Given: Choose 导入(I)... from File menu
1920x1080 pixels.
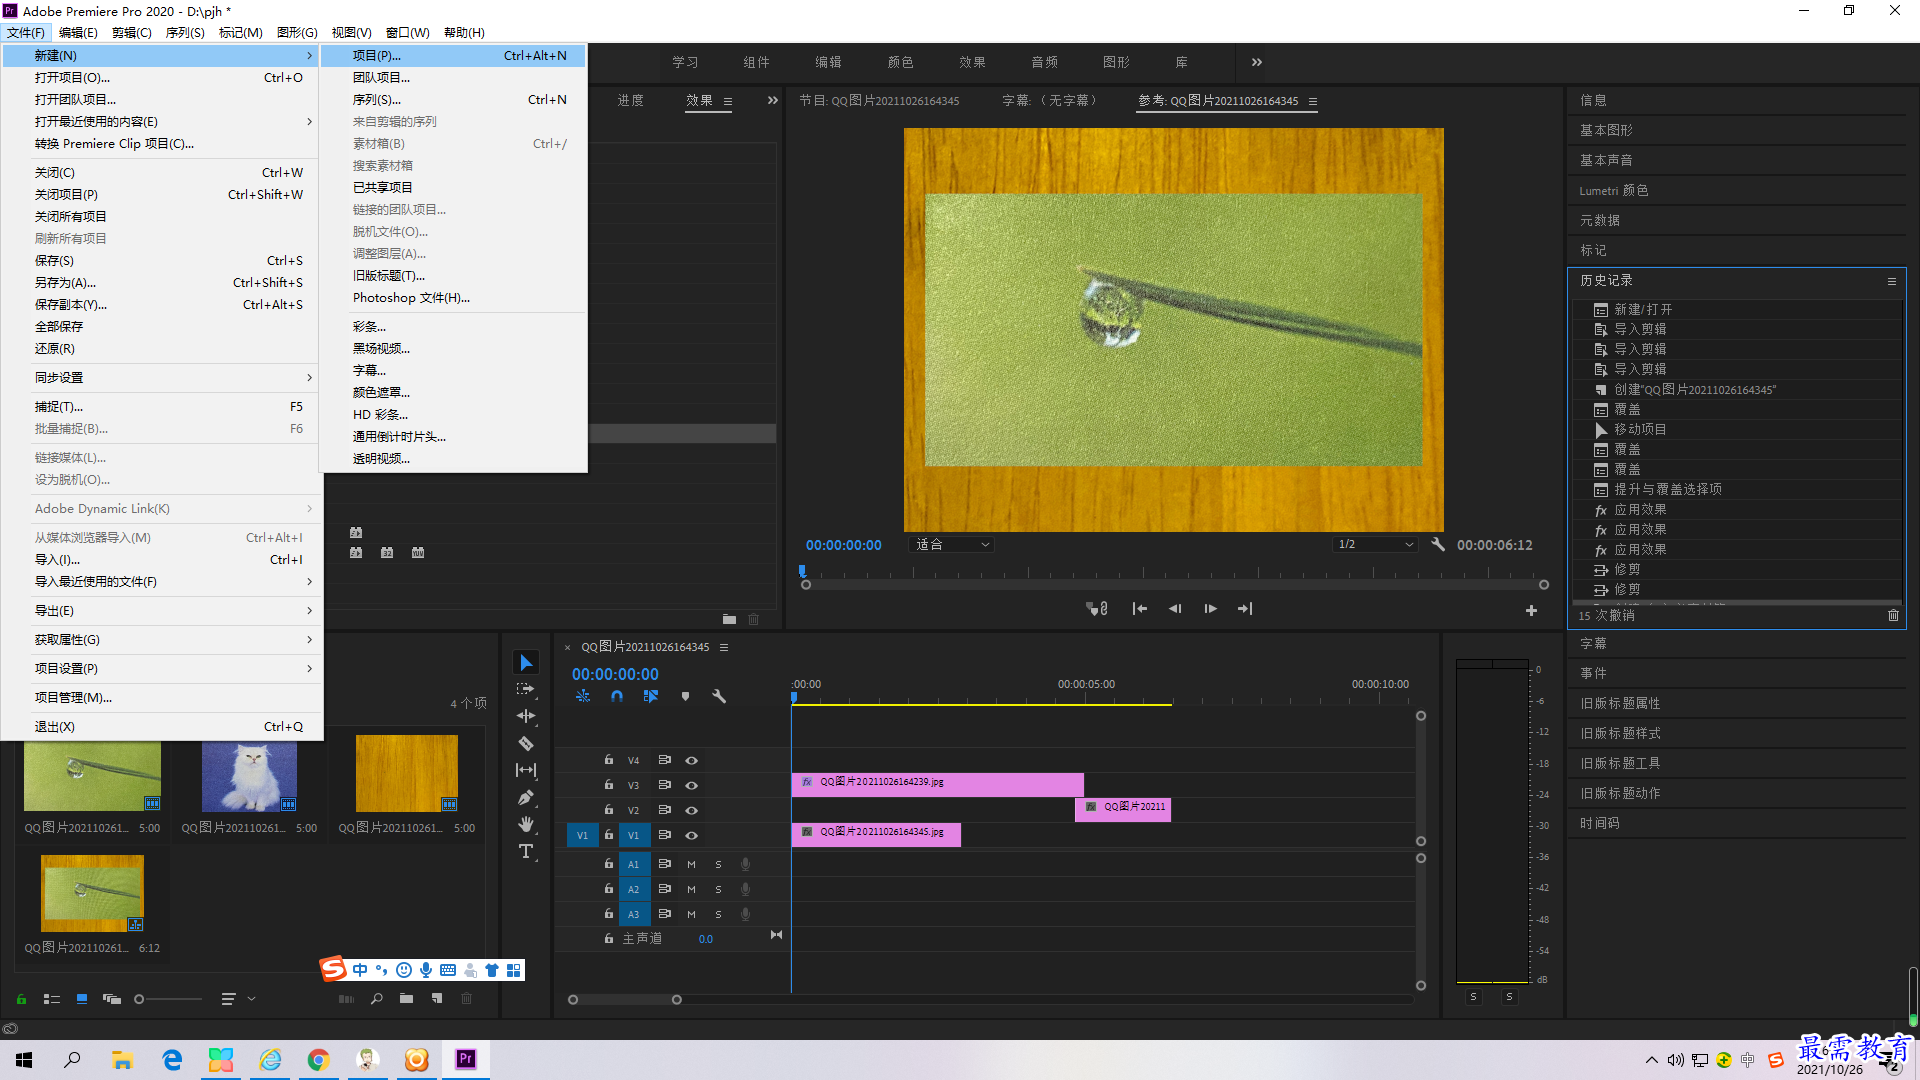Looking at the screenshot, I should [x=162, y=560].
